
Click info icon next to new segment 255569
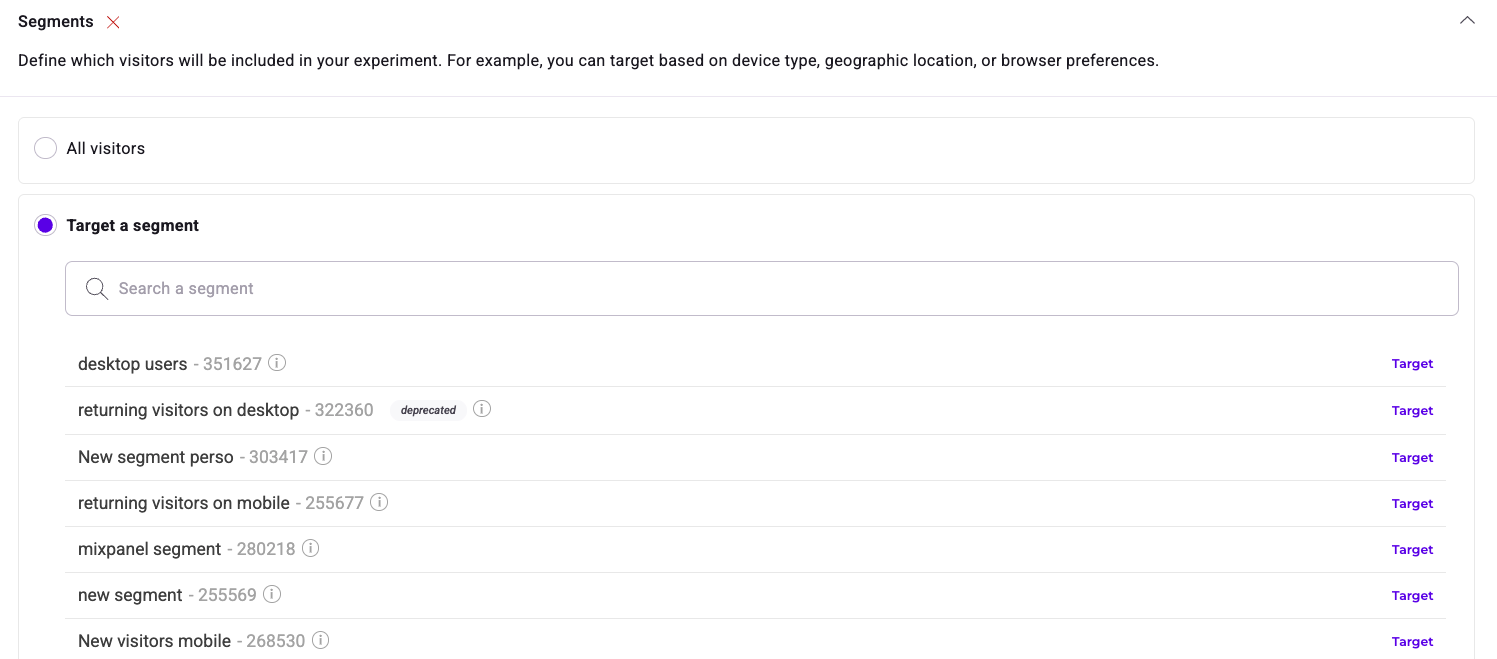pos(272,594)
